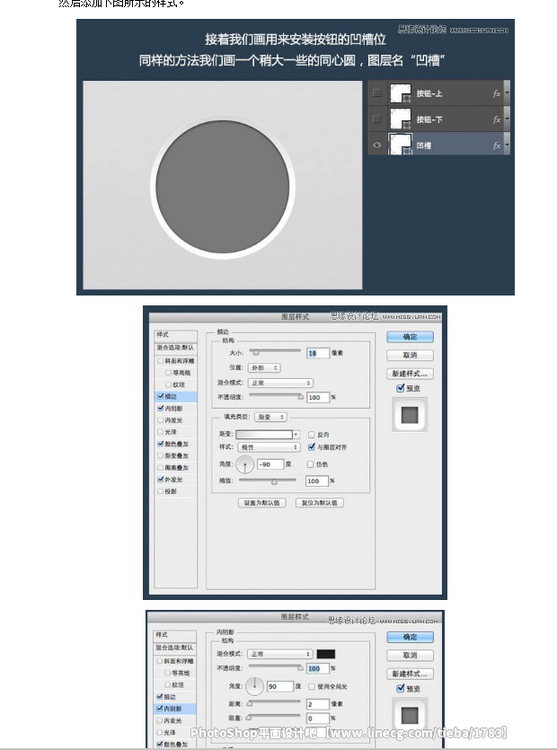Open fx effects on 按钮-上 layer

point(496,93)
